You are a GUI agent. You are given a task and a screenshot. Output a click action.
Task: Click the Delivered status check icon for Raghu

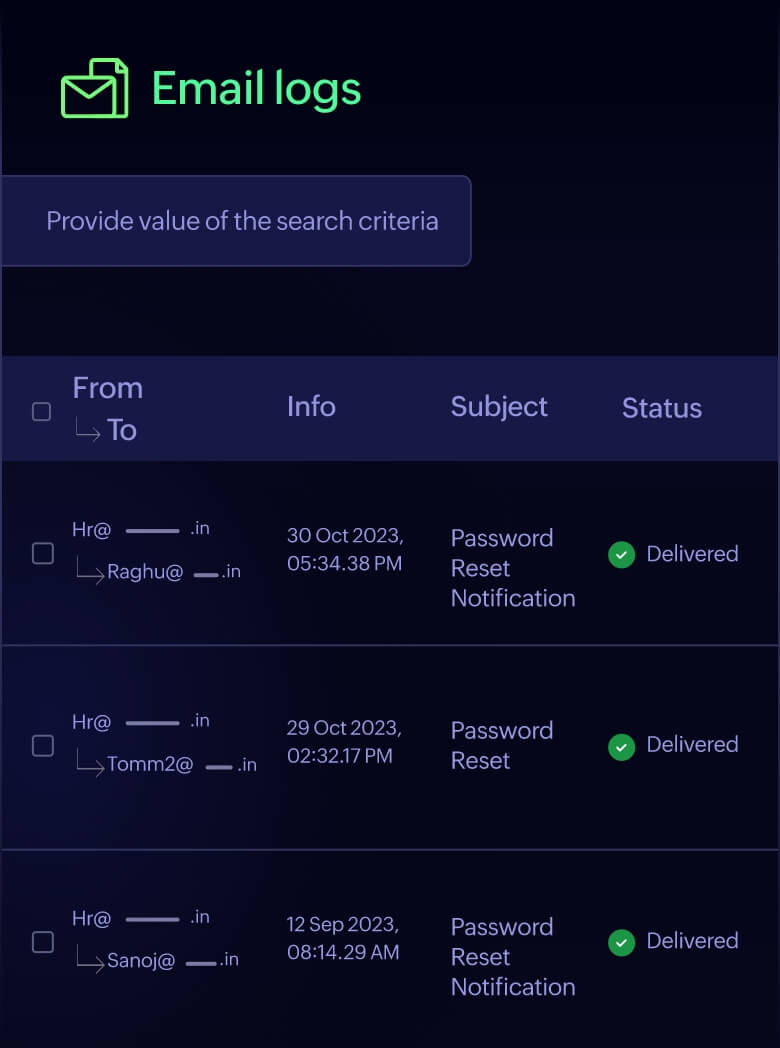(621, 554)
